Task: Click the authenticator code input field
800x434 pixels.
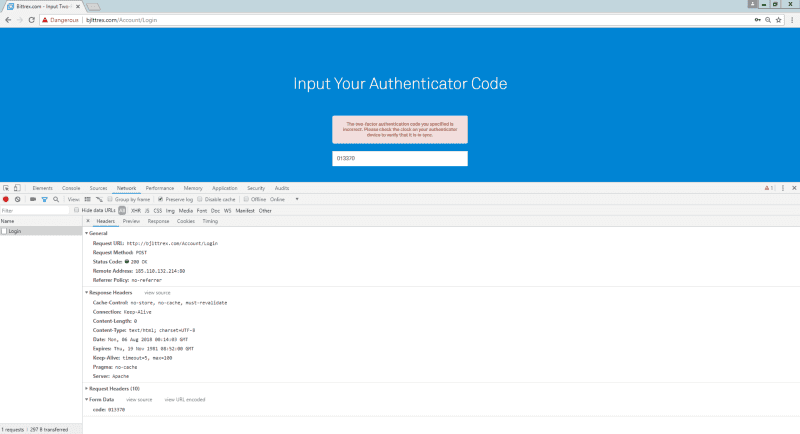Action: point(399,159)
